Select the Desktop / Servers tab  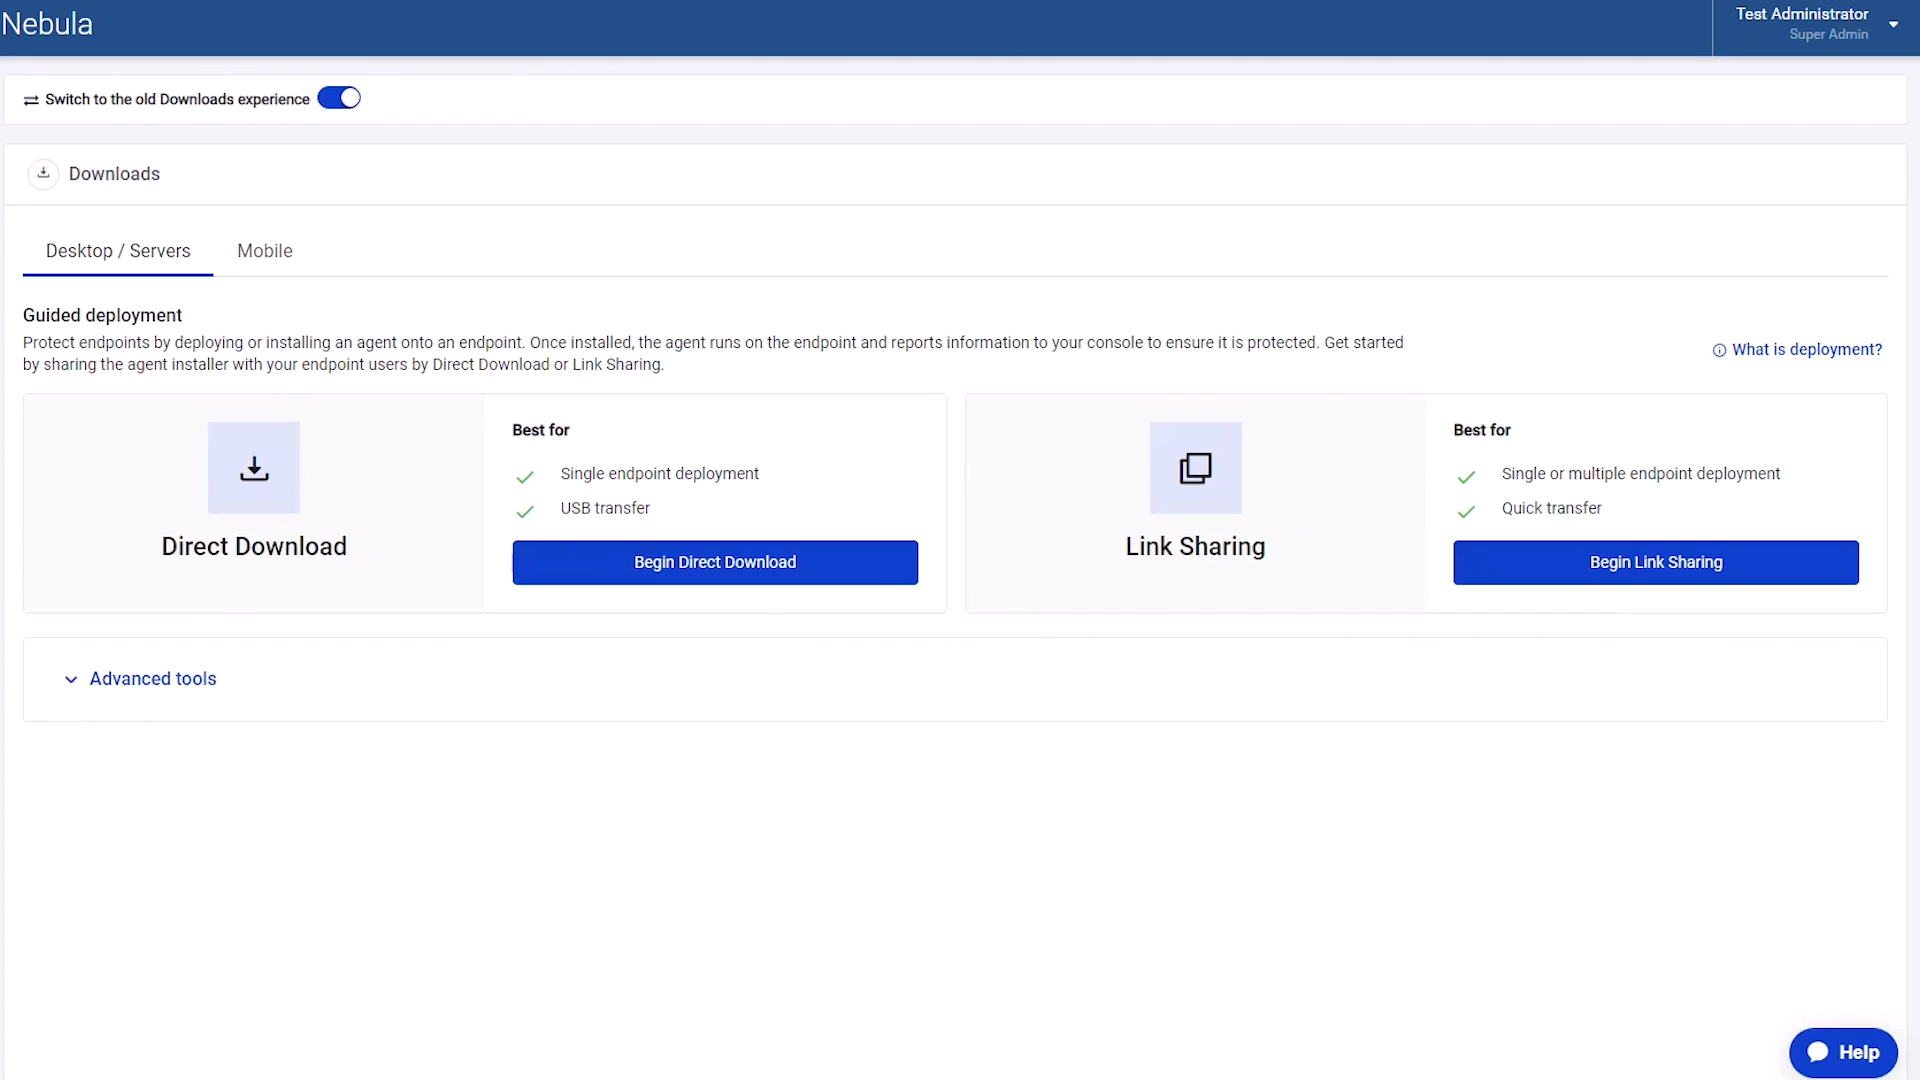118,251
